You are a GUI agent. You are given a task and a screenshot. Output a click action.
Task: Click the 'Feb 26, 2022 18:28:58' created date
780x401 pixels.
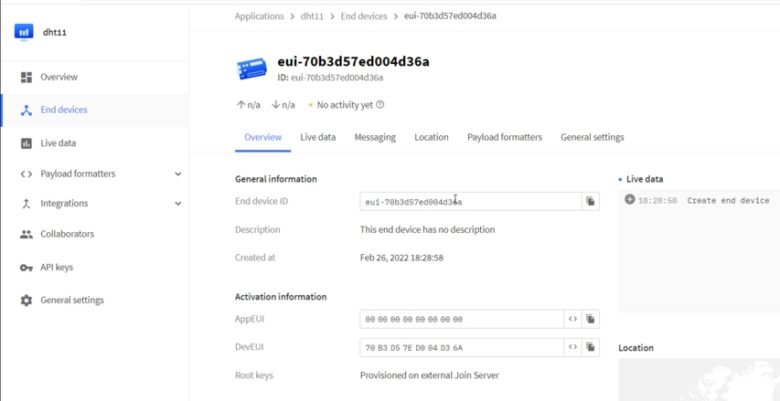pyautogui.click(x=401, y=258)
